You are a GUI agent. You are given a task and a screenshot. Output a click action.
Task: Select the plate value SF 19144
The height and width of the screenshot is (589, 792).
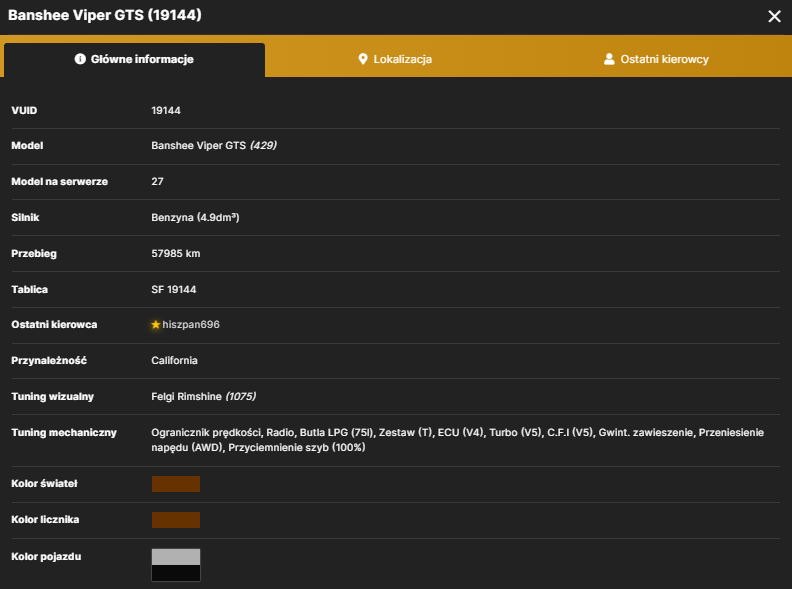[x=174, y=289]
